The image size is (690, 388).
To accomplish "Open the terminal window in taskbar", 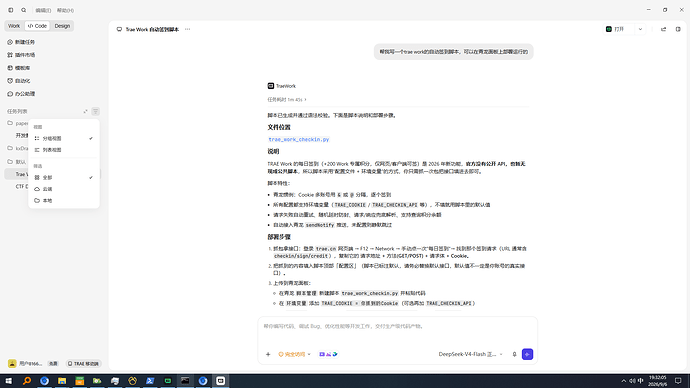I will 185,381.
